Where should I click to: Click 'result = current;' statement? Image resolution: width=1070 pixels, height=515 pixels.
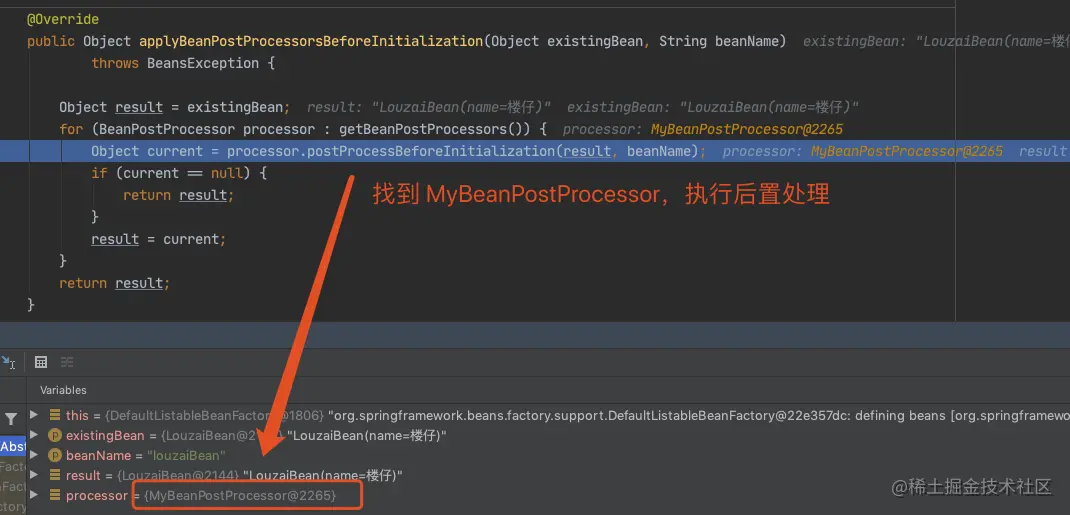pyautogui.click(x=158, y=239)
